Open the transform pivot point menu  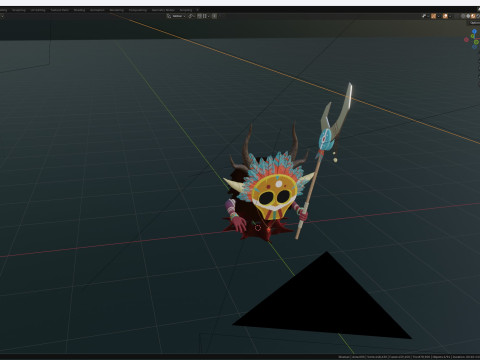coord(192,16)
